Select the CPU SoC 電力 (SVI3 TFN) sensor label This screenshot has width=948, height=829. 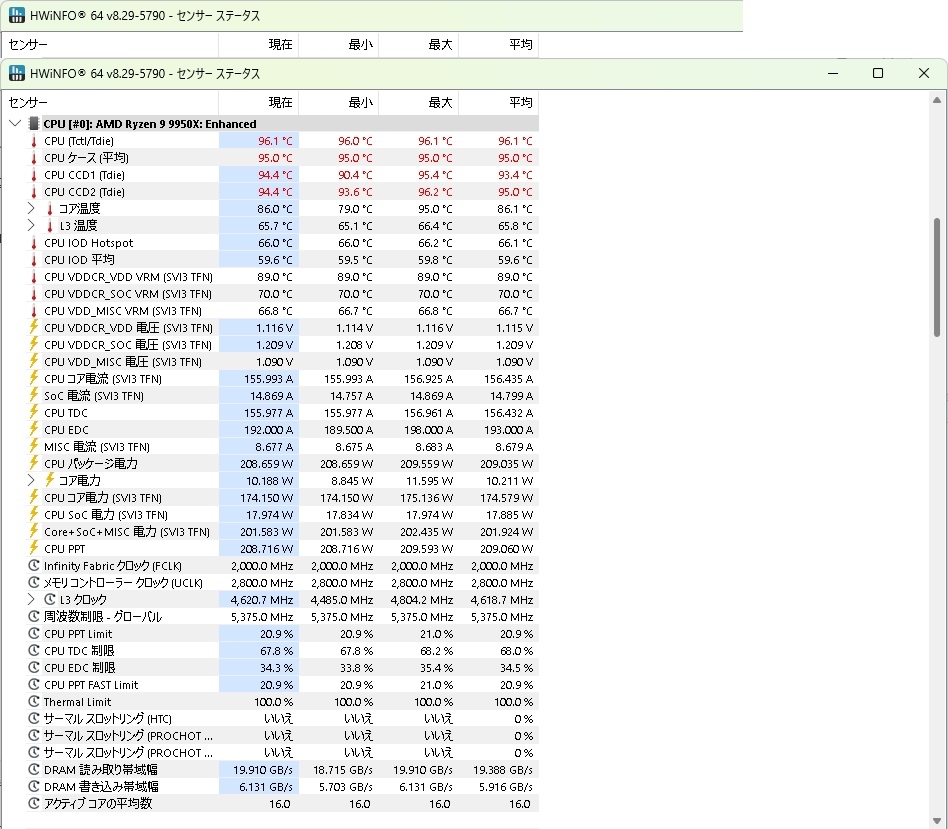pos(106,515)
